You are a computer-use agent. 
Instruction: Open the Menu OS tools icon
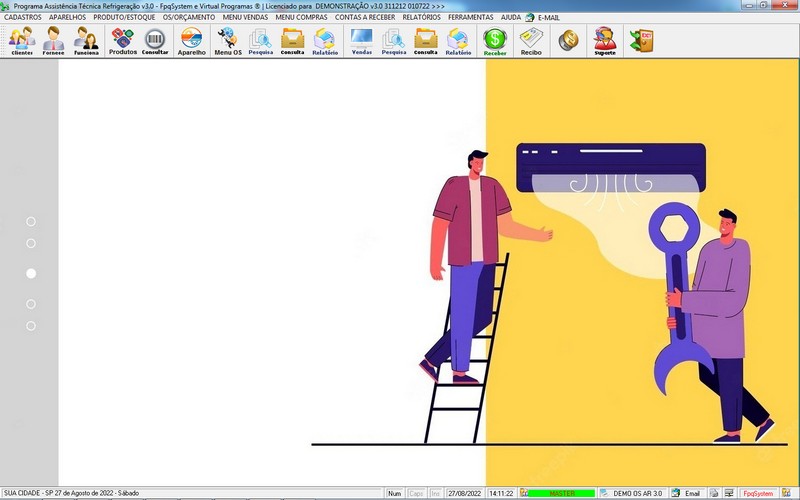point(228,41)
